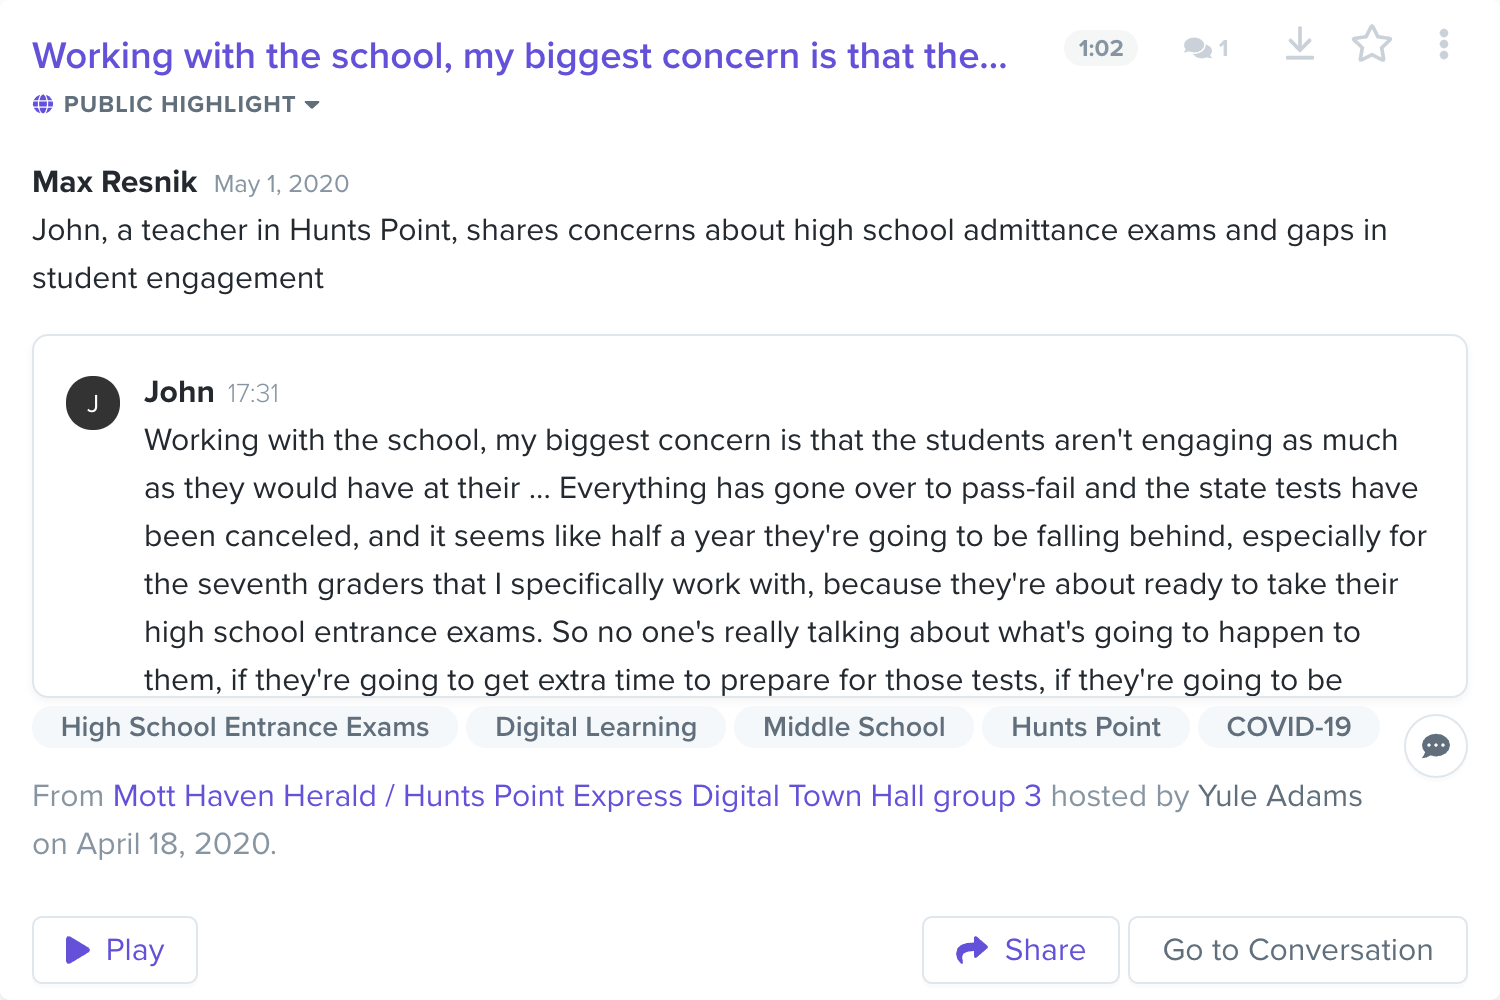Expand the Public Highlight visibility dropdown
Screen dimensions: 1500x1000
tap(177, 104)
